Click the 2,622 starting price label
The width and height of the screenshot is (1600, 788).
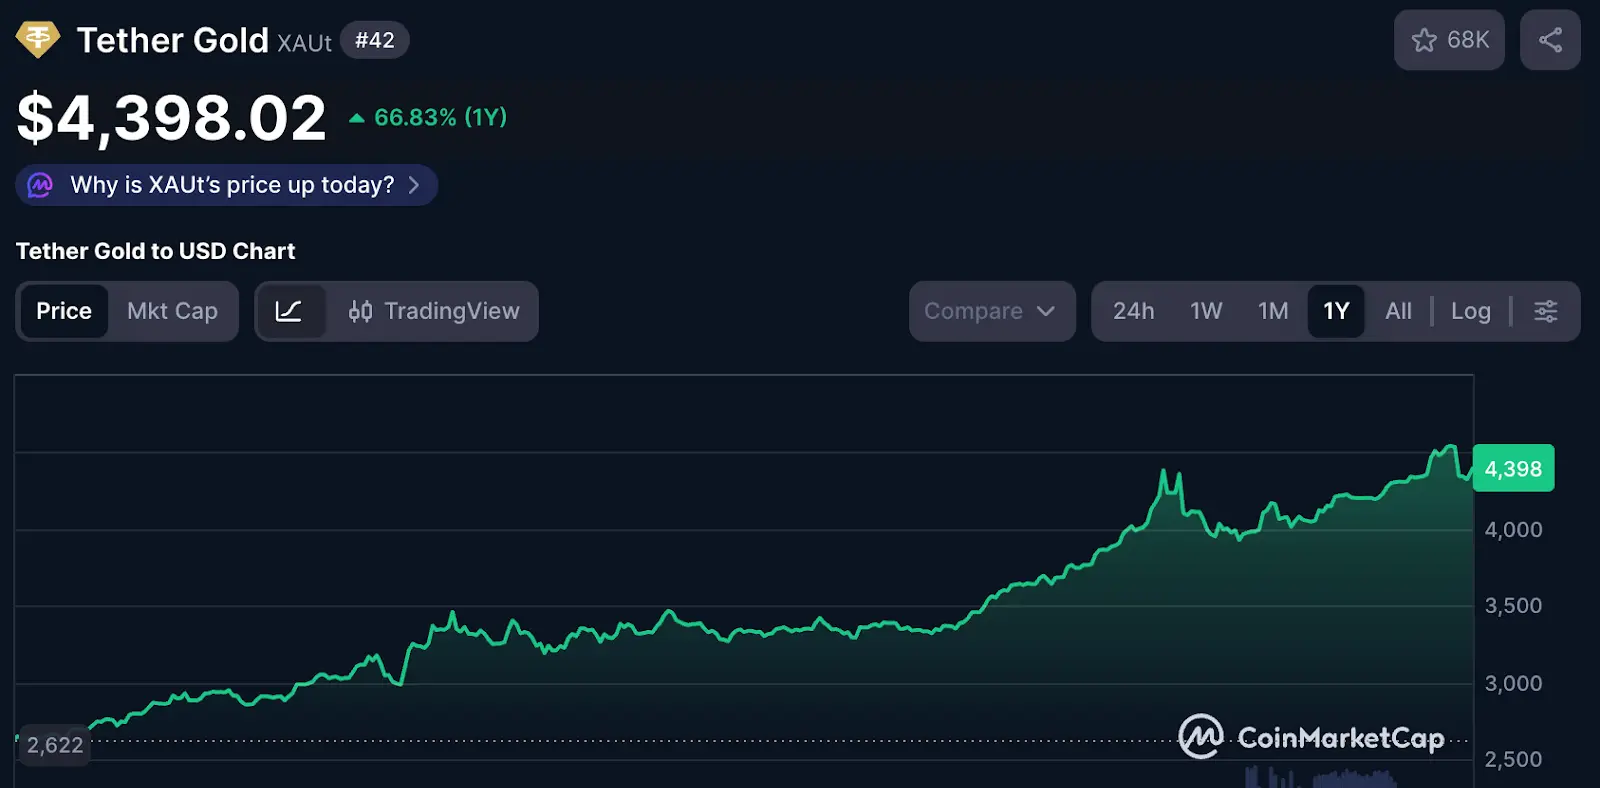[55, 745]
